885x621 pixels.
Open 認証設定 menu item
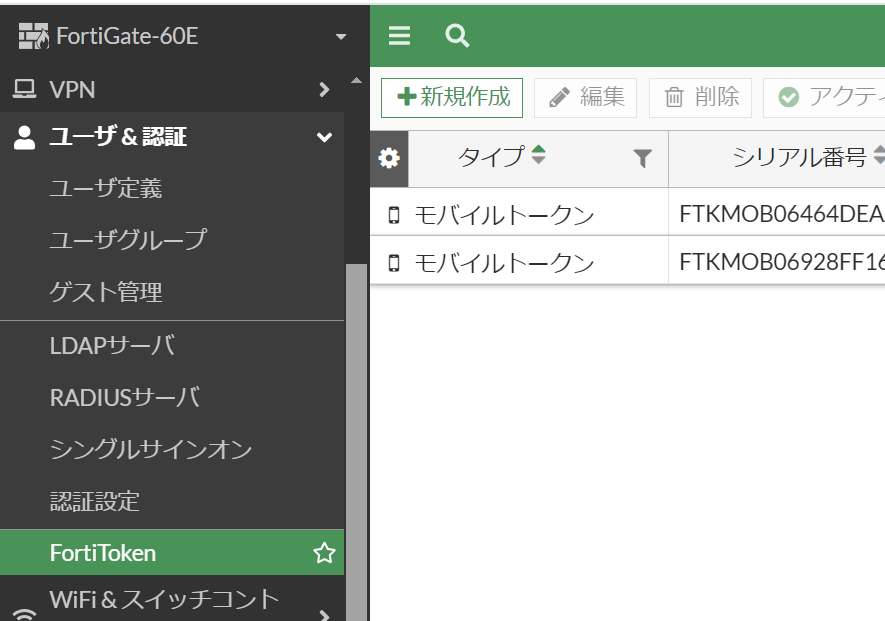point(172,501)
